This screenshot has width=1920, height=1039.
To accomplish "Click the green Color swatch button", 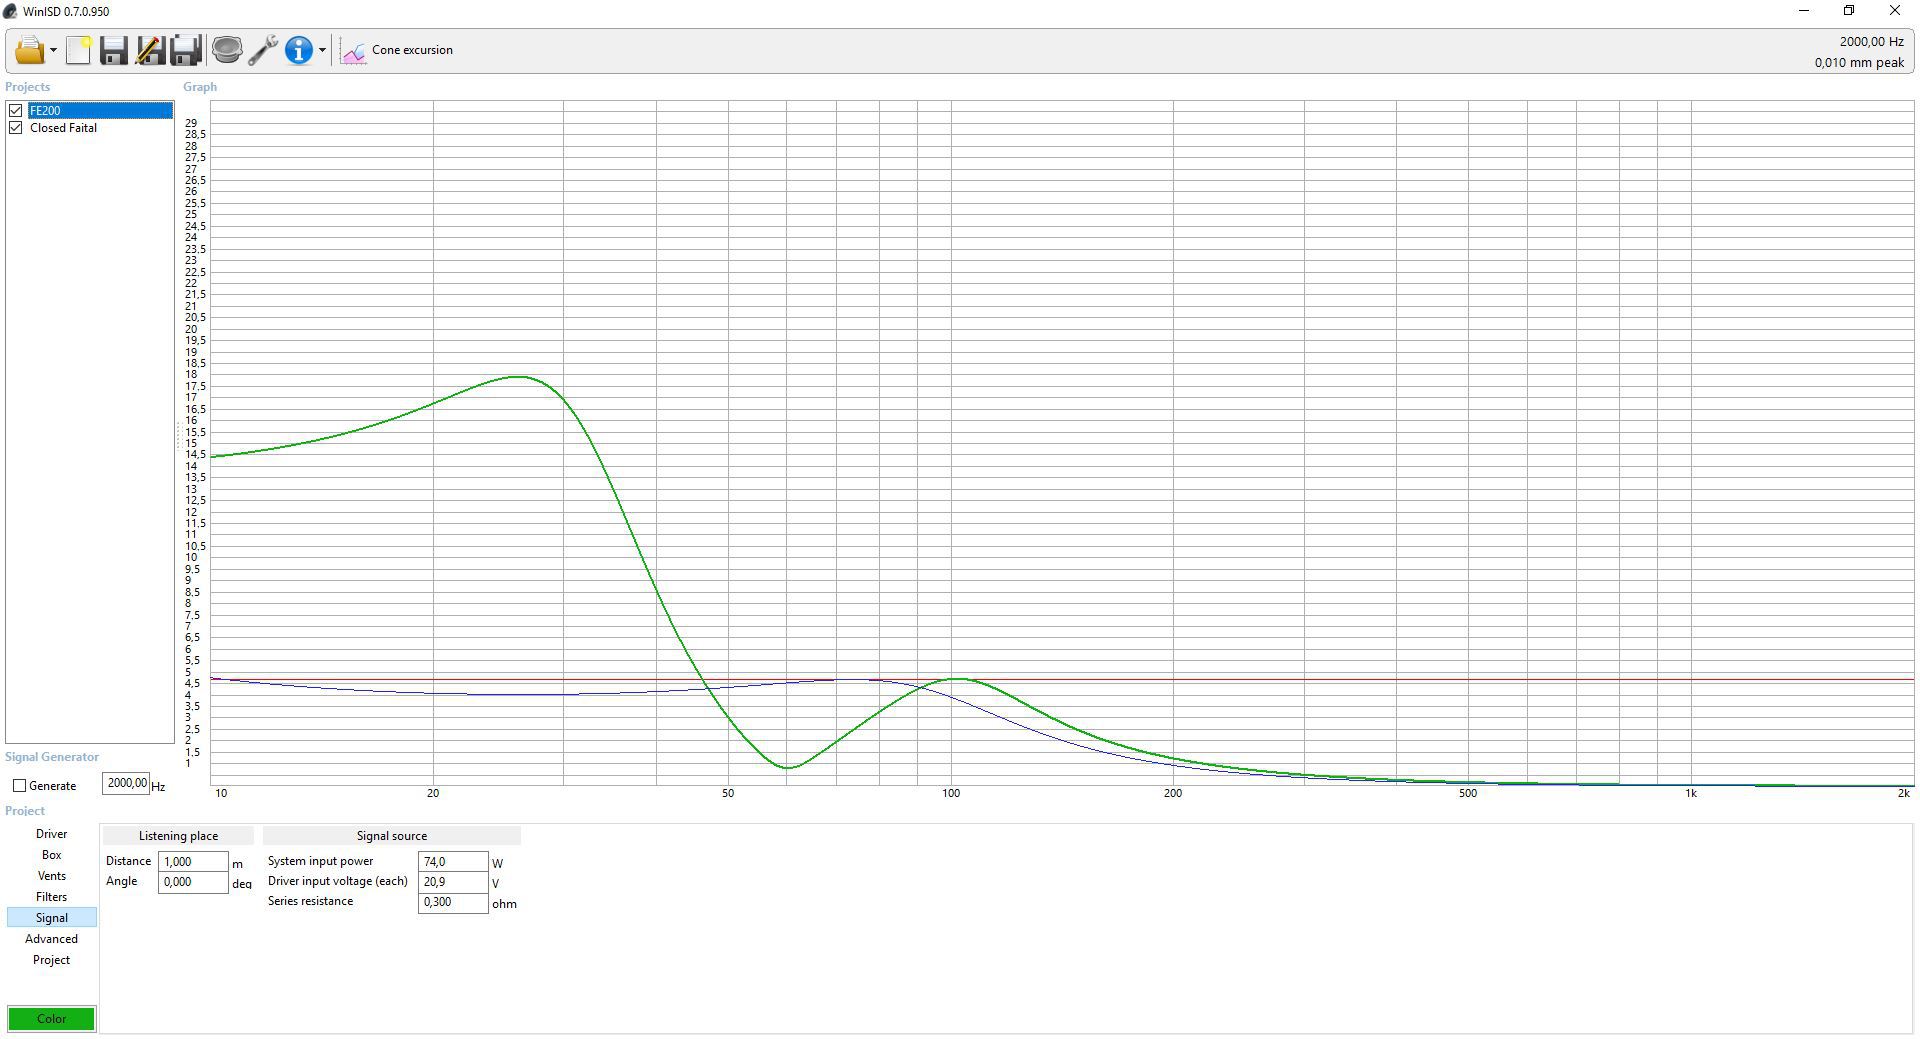I will pyautogui.click(x=52, y=1019).
